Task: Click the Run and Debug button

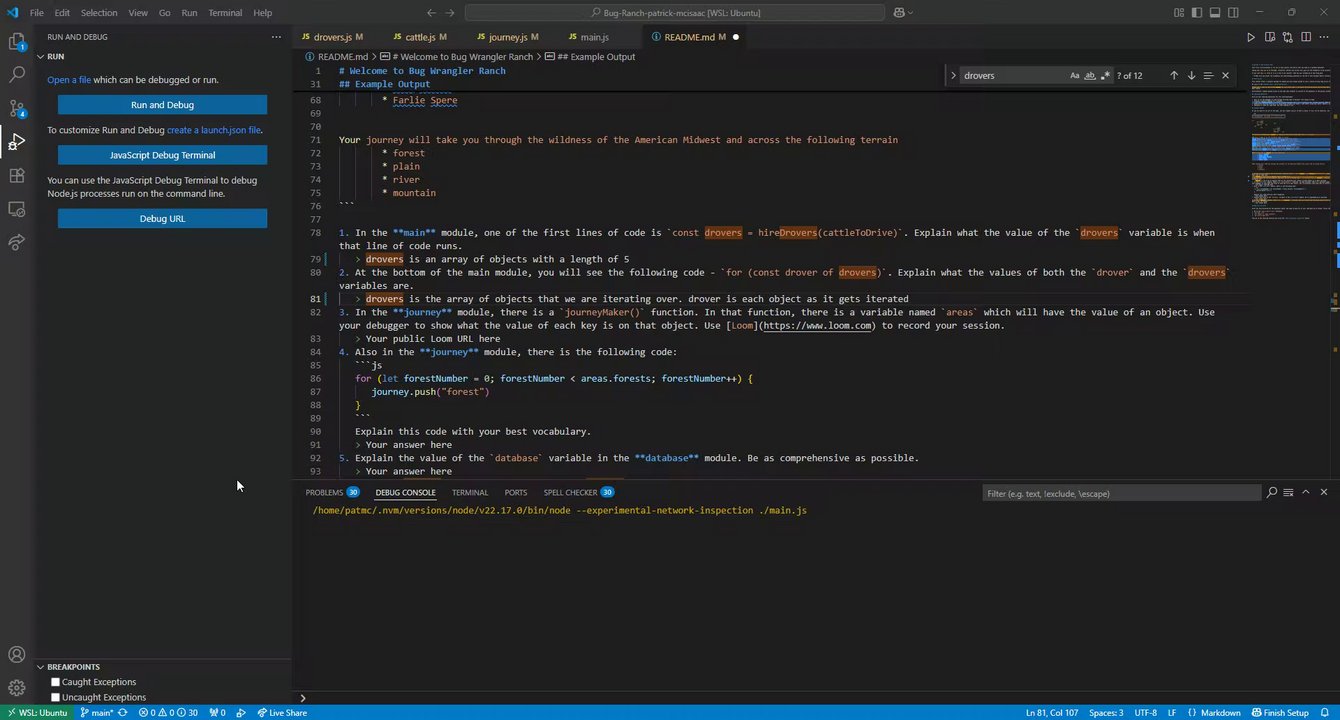Action: tap(162, 105)
